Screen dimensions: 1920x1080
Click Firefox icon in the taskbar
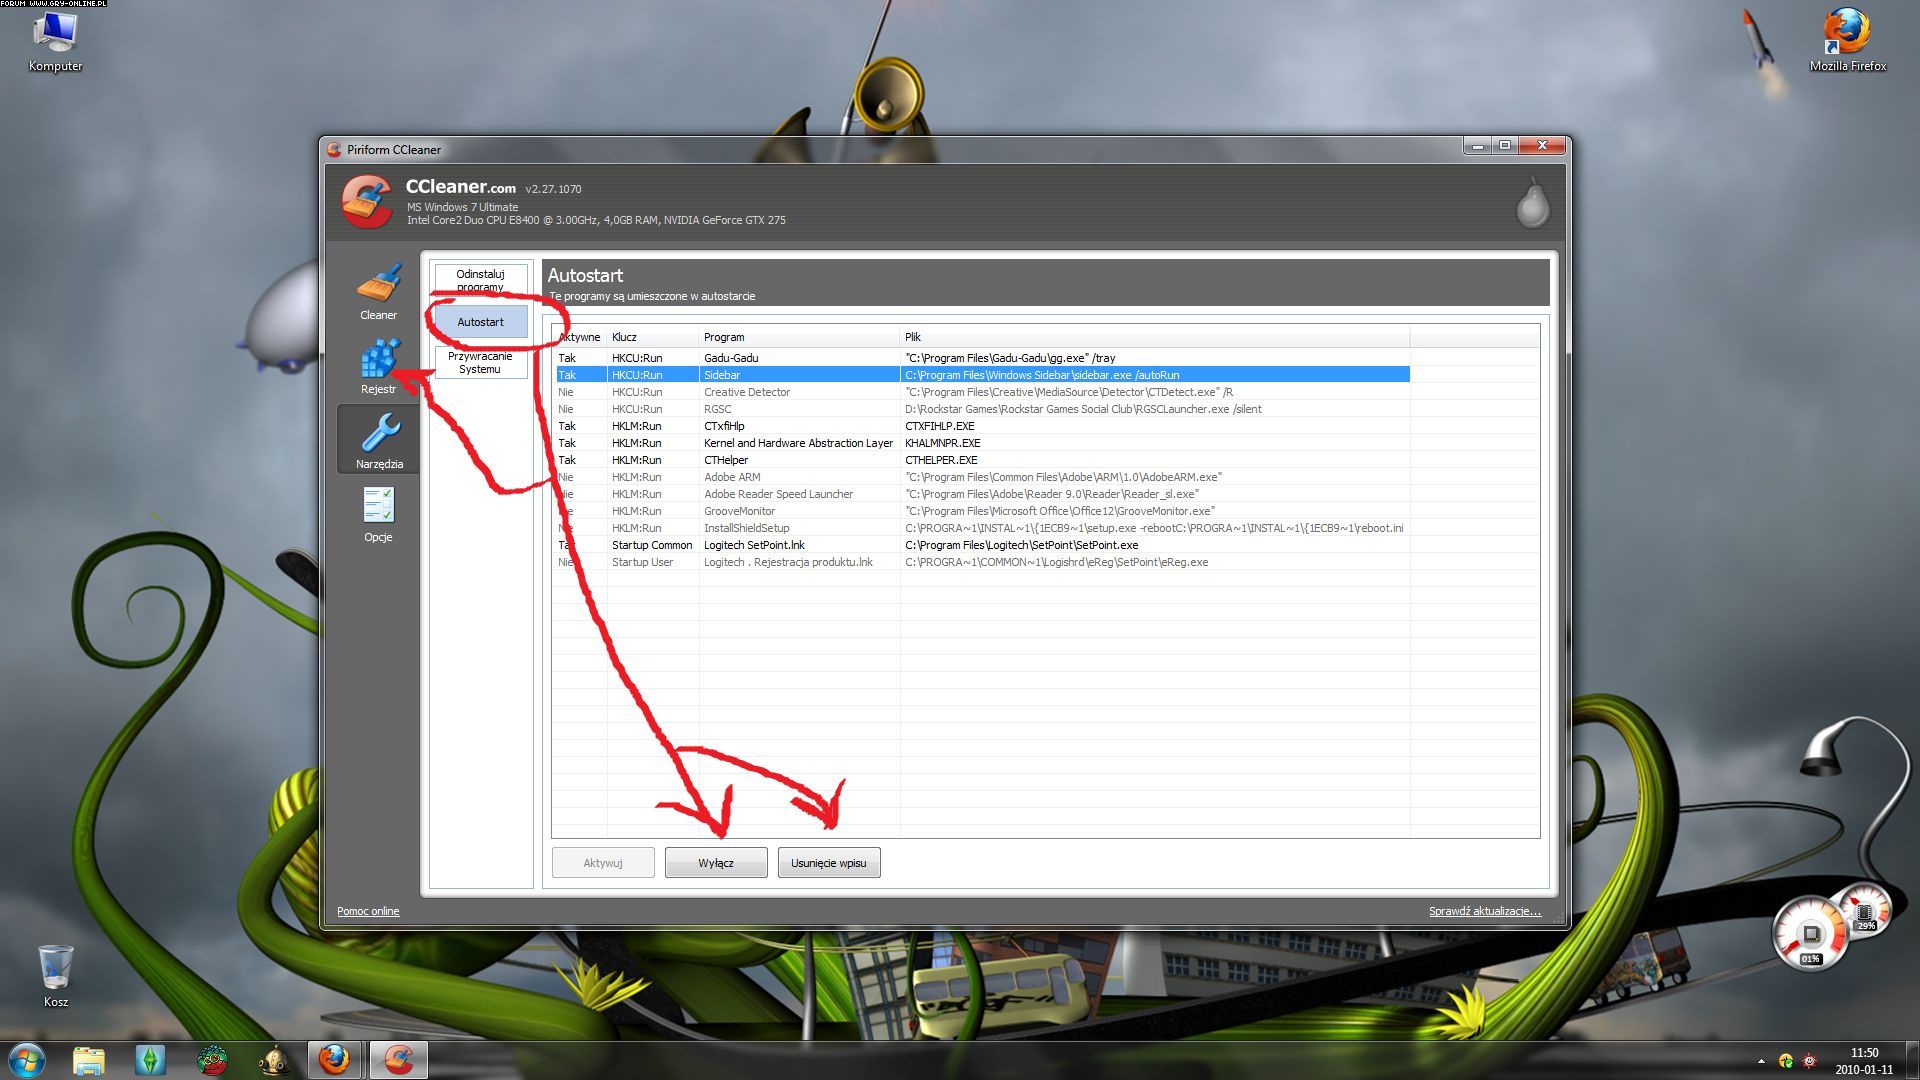[334, 1059]
